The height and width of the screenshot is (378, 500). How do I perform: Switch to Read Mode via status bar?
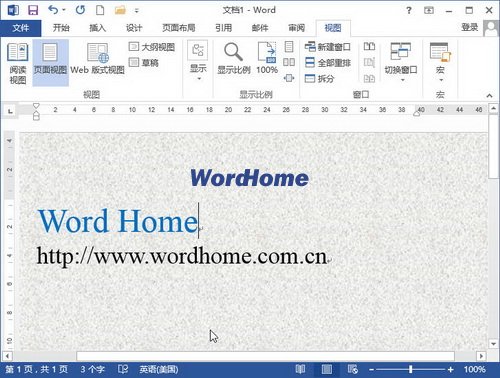pos(300,369)
